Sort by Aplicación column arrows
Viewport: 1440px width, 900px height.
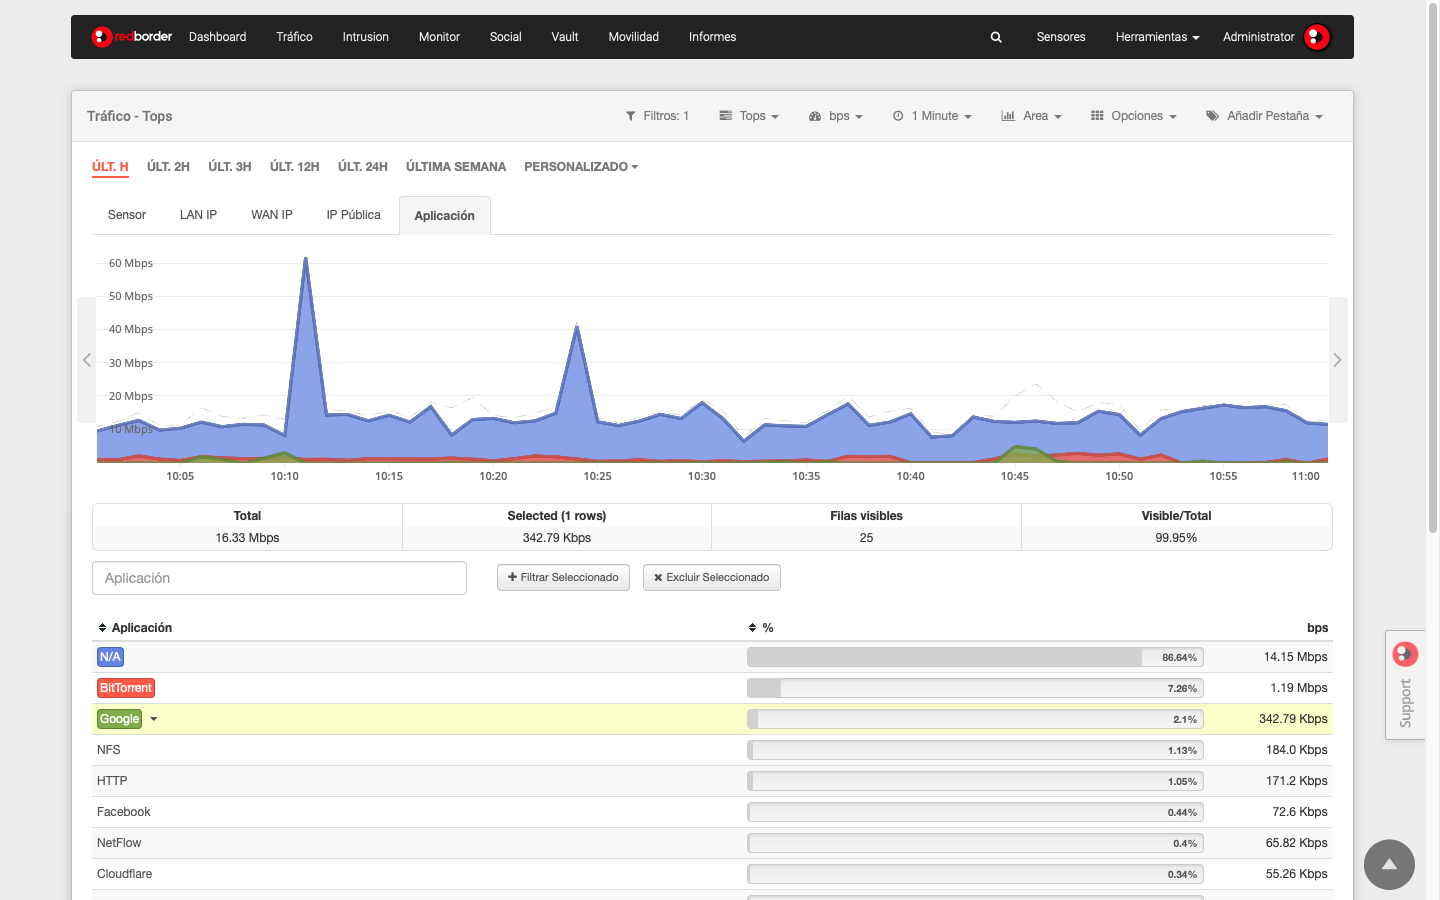tap(102, 628)
